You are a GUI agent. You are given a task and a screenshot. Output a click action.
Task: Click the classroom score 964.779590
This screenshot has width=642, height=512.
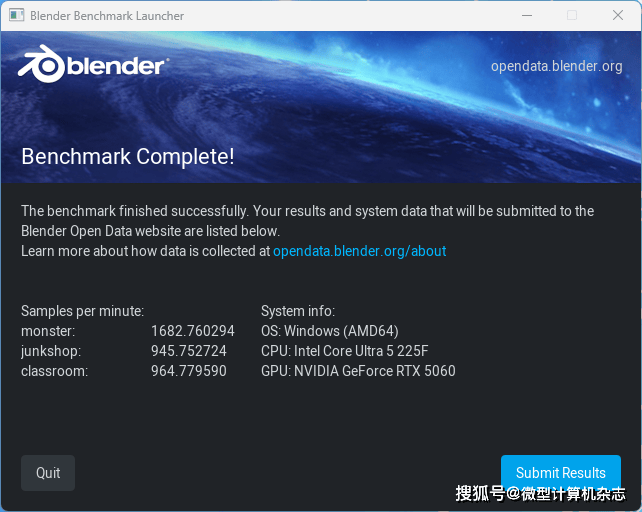(188, 371)
